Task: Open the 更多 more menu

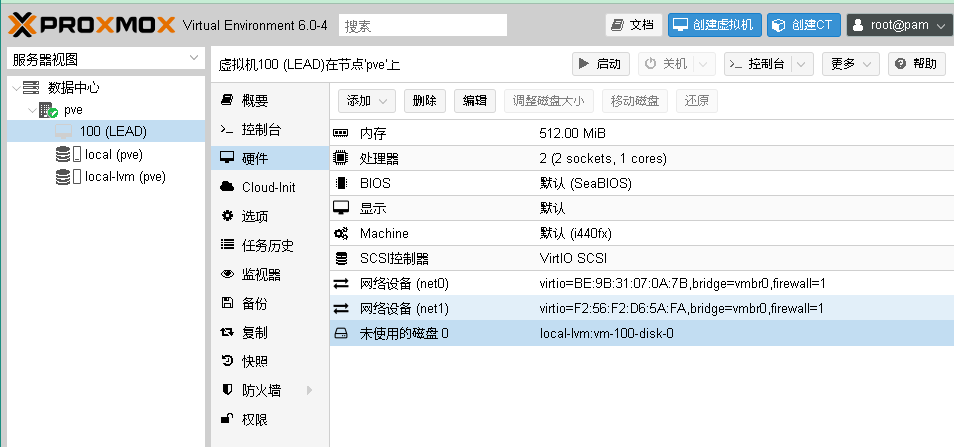Action: pyautogui.click(x=851, y=64)
